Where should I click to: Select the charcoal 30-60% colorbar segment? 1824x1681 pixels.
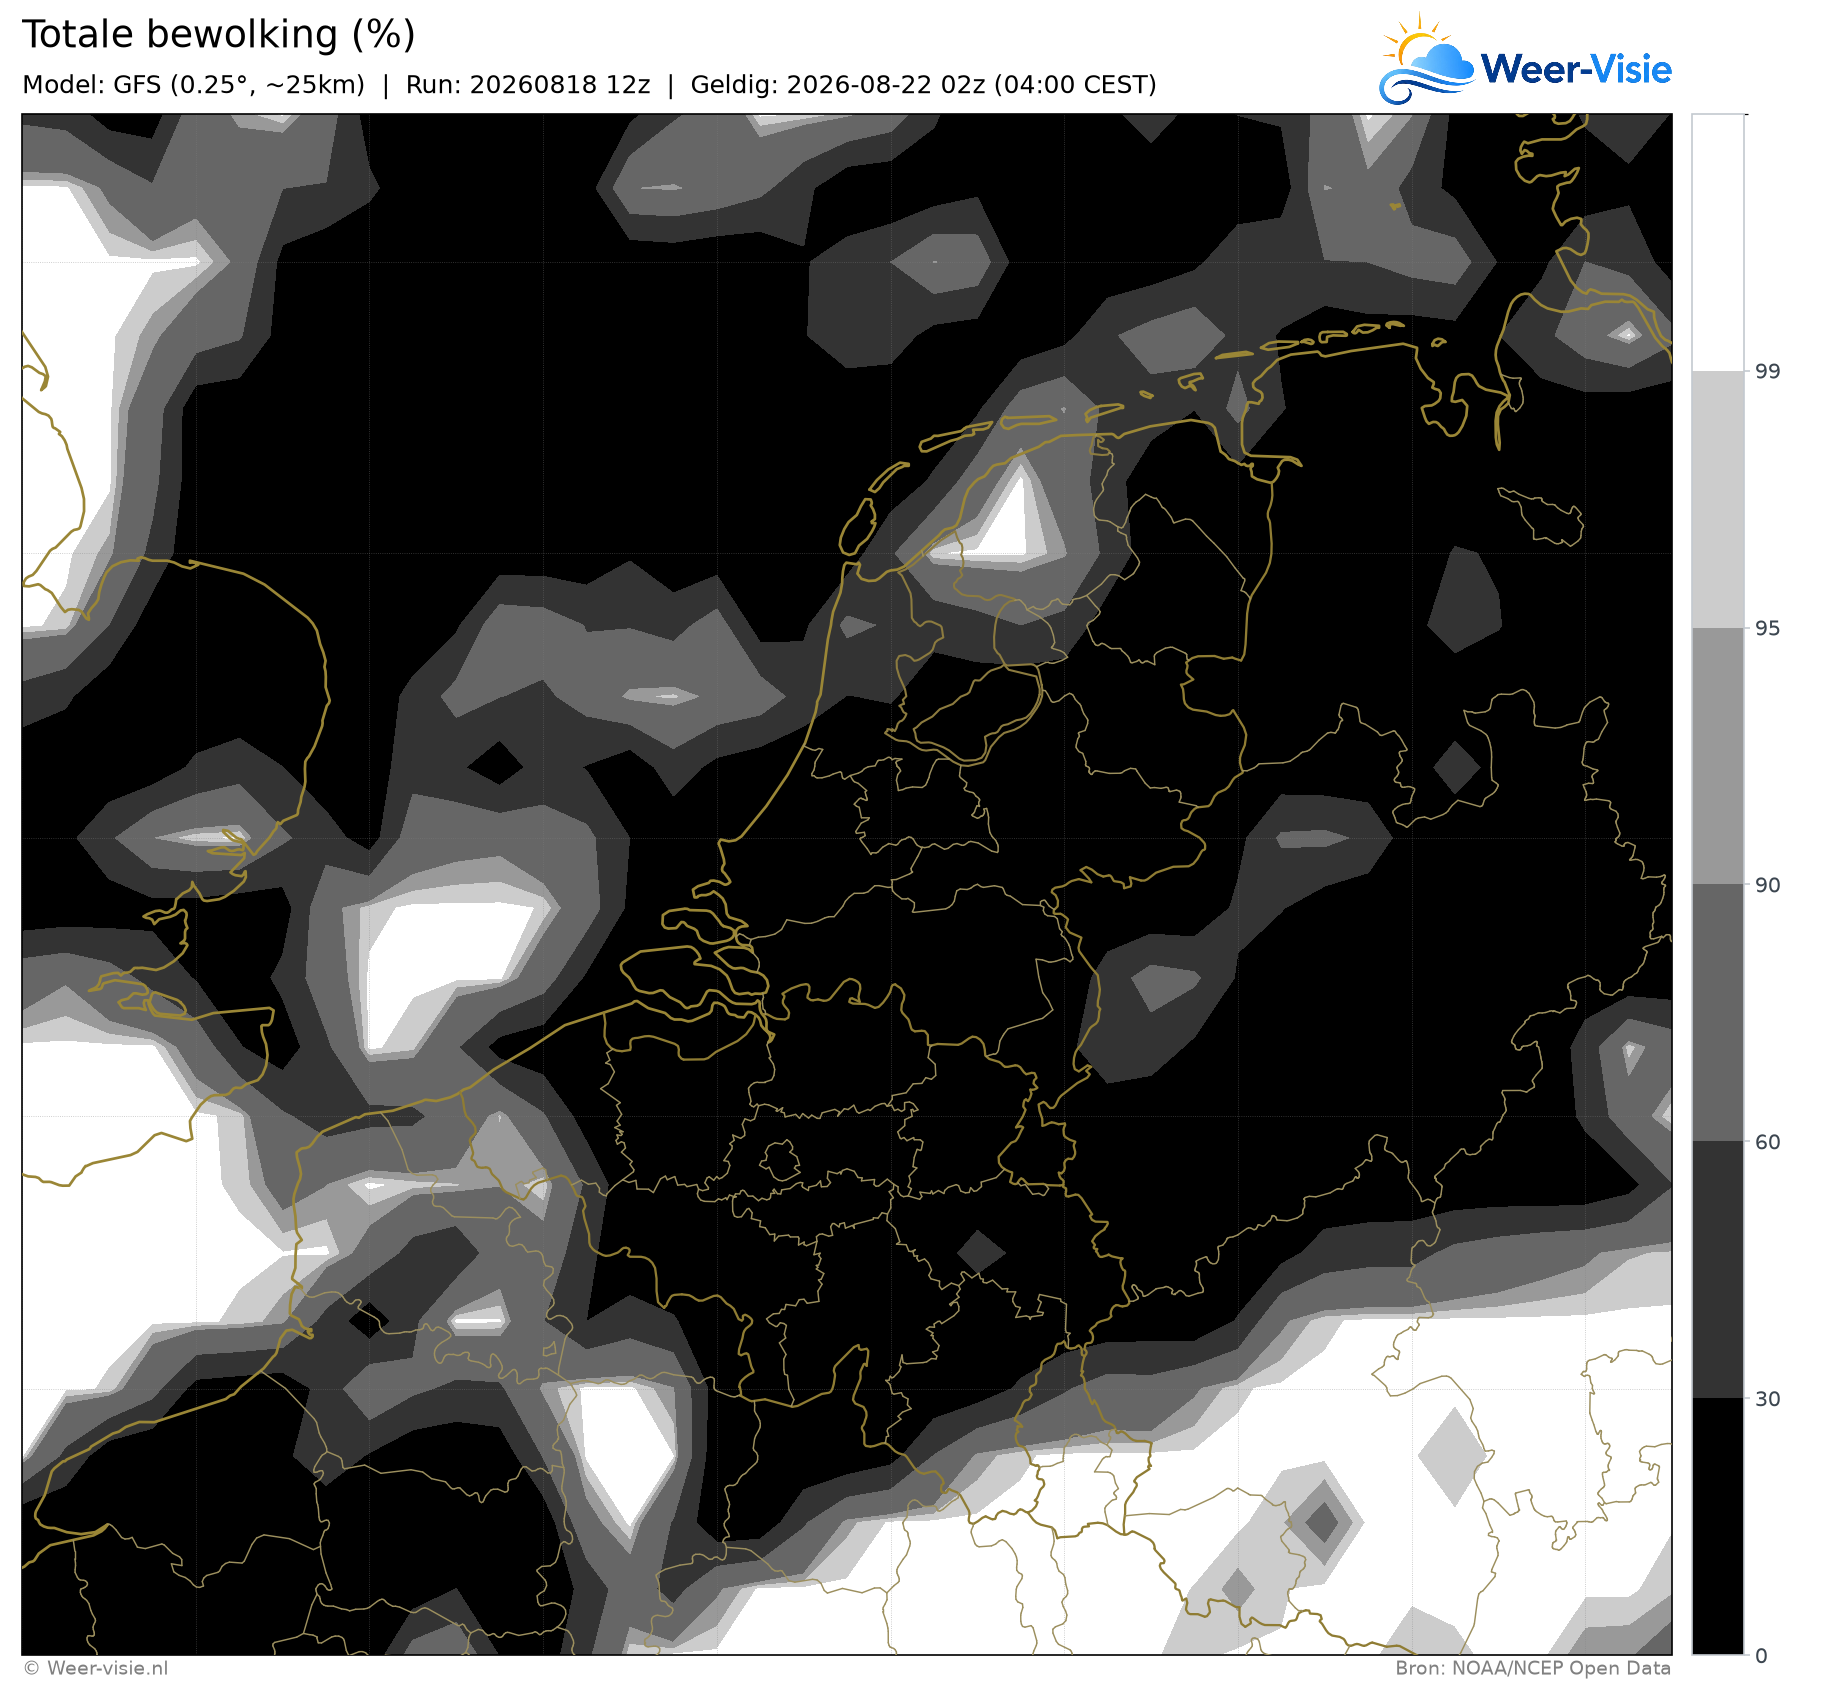click(x=1718, y=1270)
